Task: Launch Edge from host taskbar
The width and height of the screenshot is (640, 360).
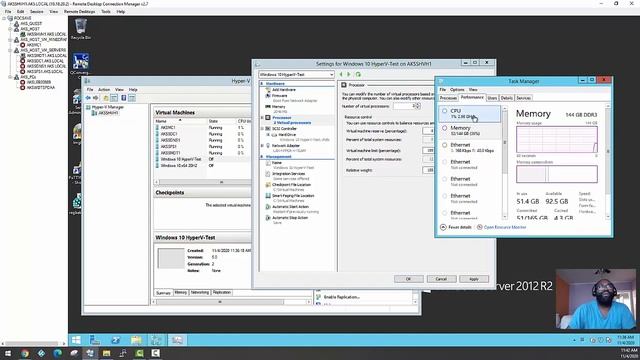Action: tap(58, 353)
